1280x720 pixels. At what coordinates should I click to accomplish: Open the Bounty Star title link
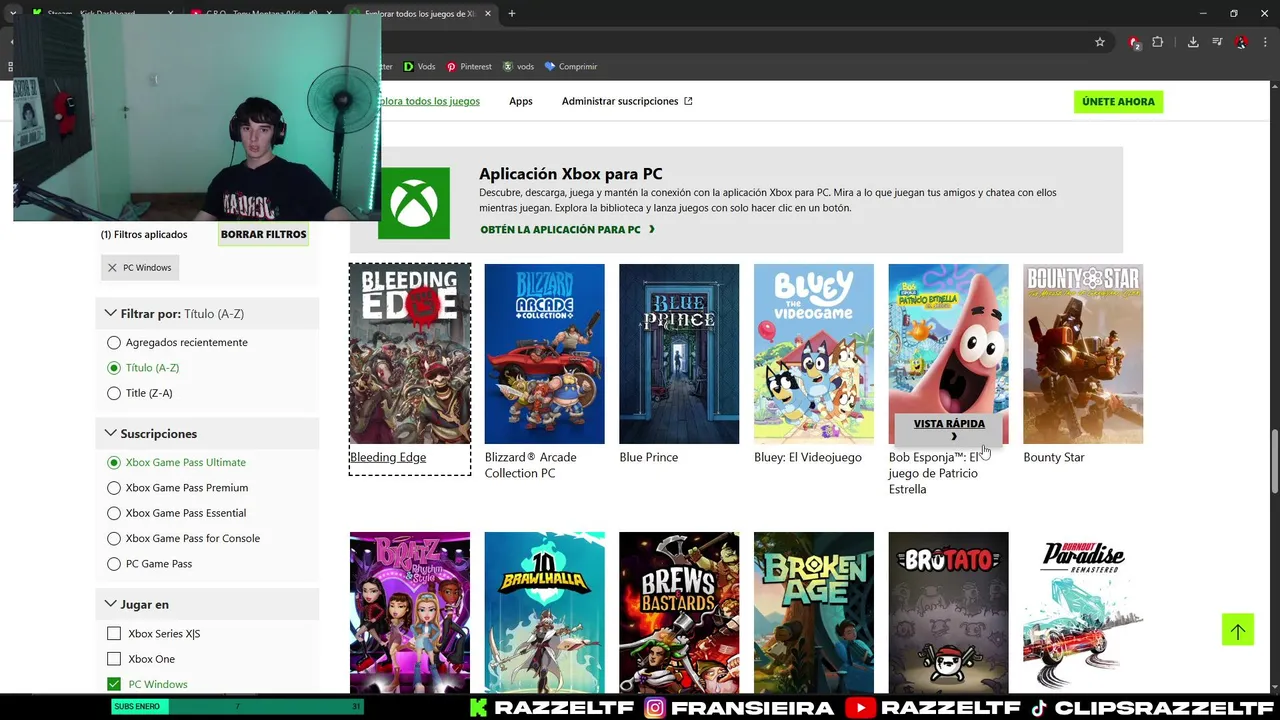1054,457
